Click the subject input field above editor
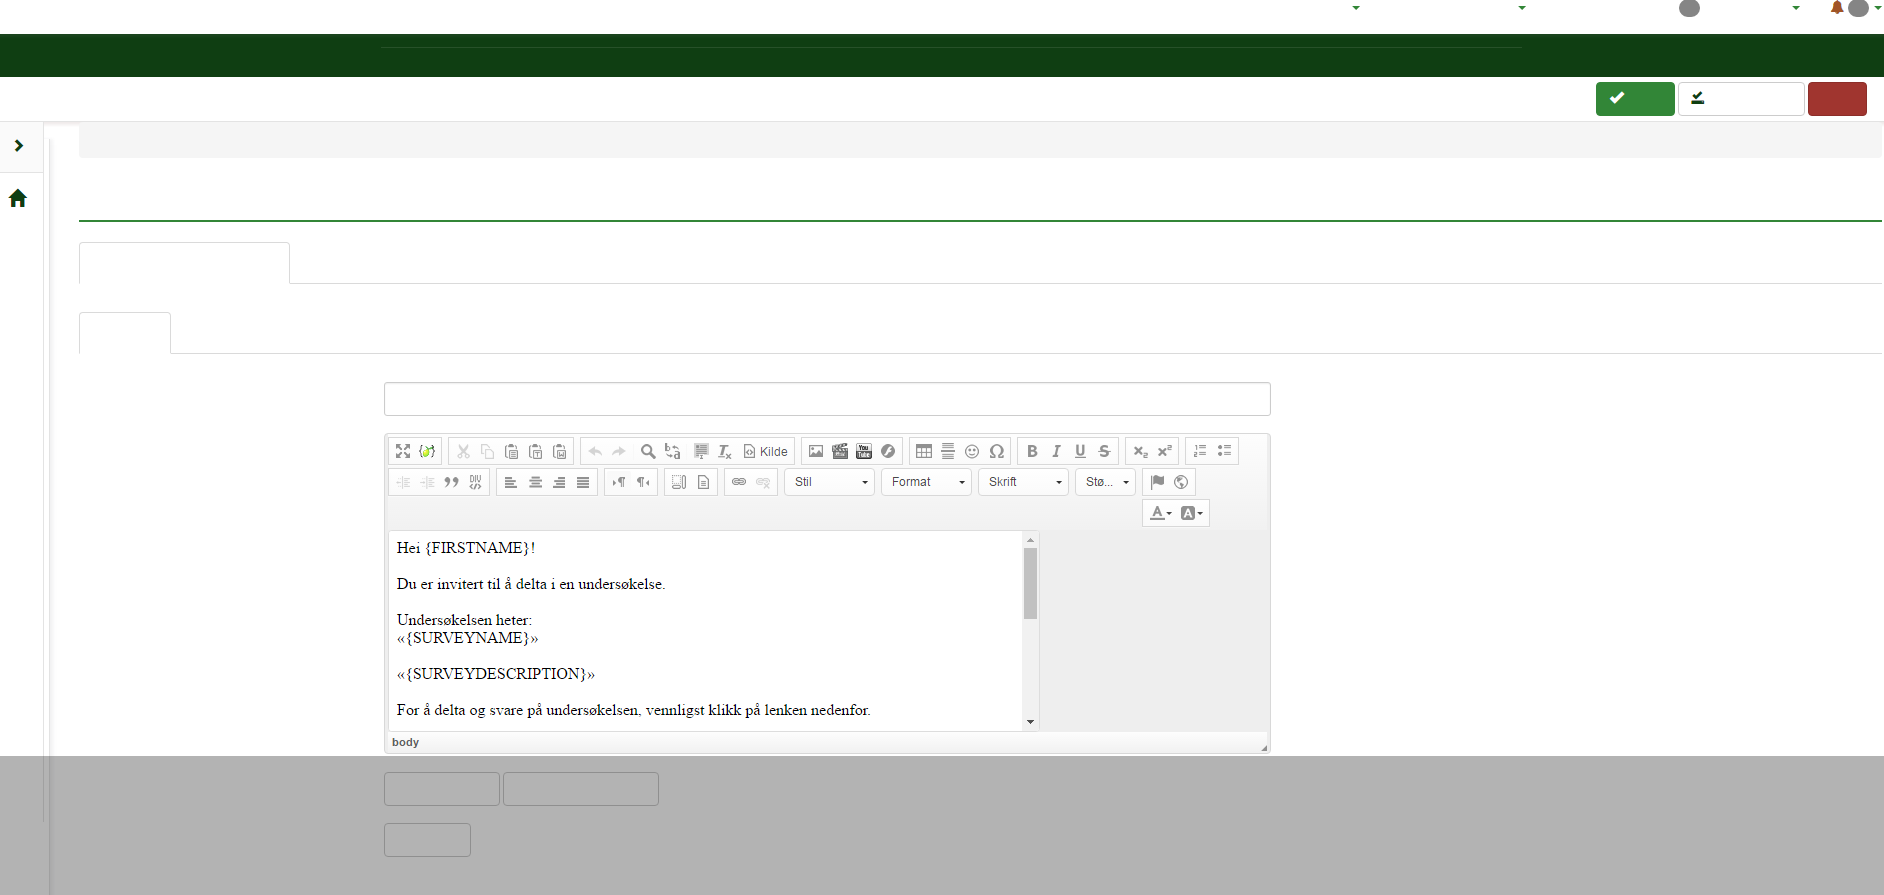This screenshot has height=895, width=1884. click(827, 399)
